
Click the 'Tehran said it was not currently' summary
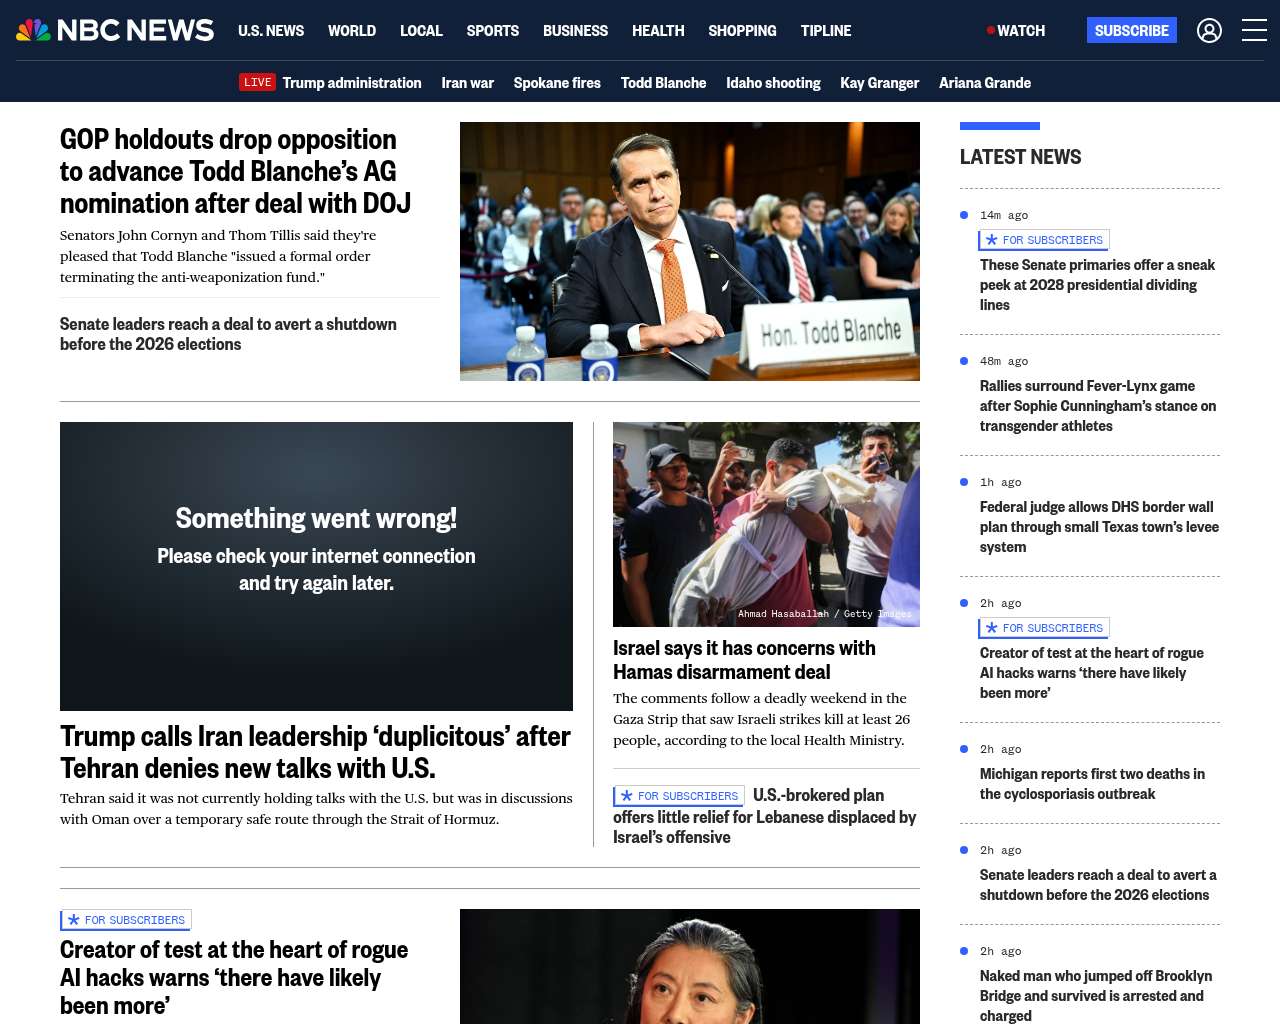(x=316, y=808)
